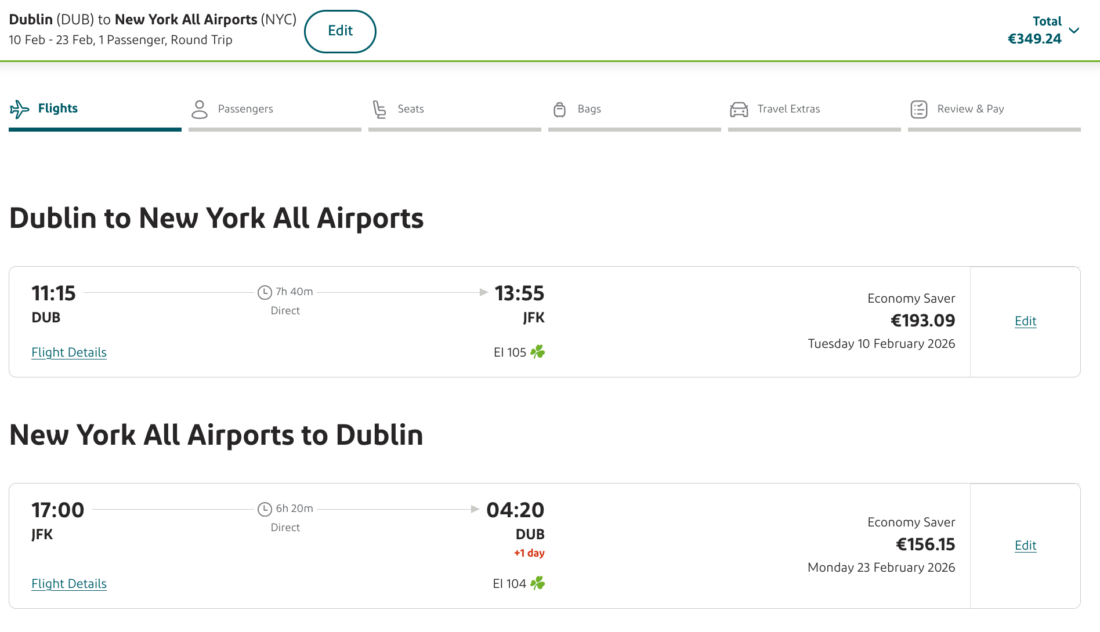Screen dimensions: 1100x632
Task: Click the Review & Pay checklist icon
Action: 919,109
